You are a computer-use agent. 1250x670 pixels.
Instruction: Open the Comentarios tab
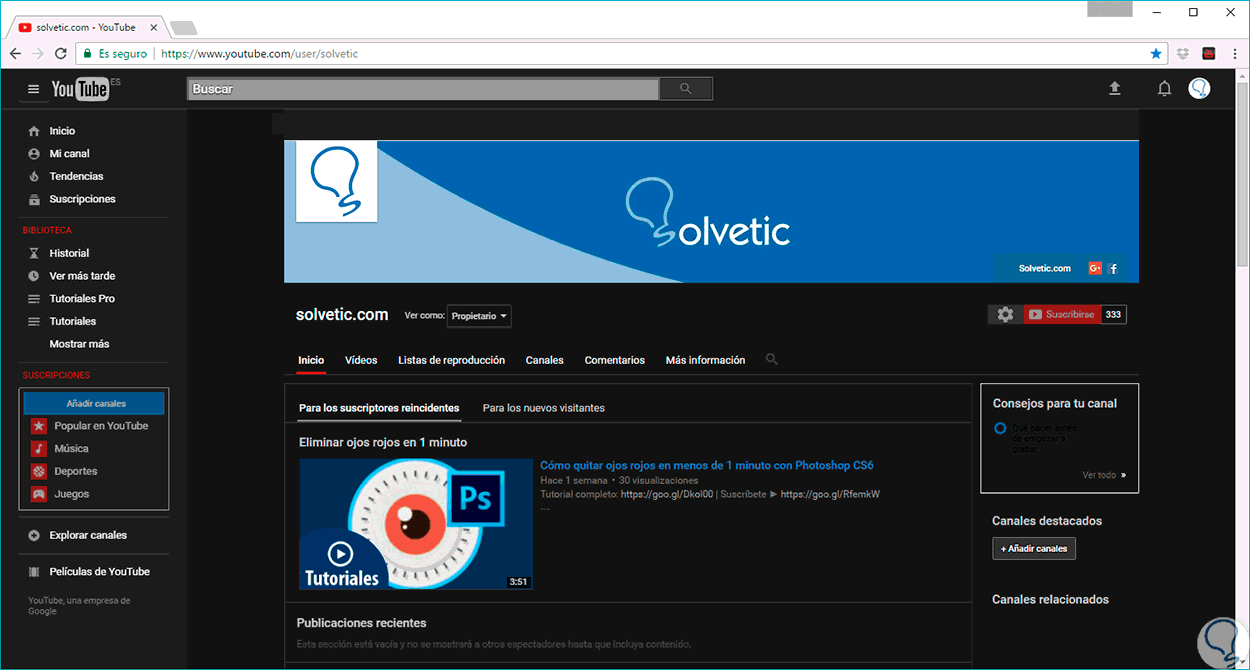coord(615,360)
